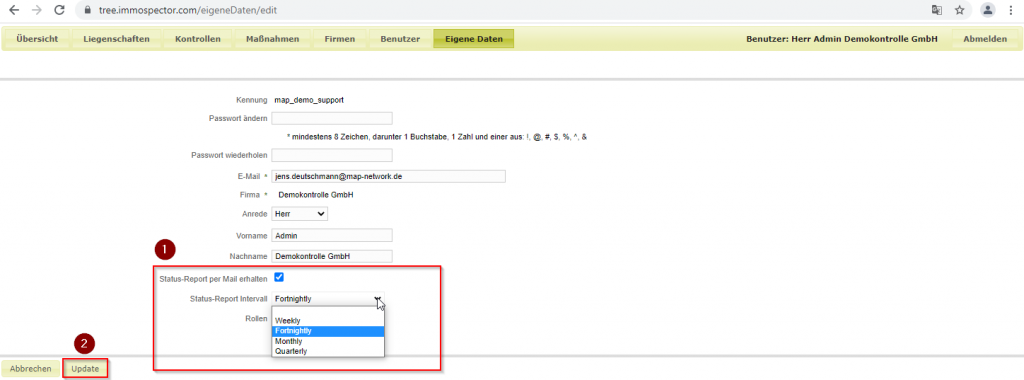Open the Liegenschaften tab

pyautogui.click(x=116, y=39)
